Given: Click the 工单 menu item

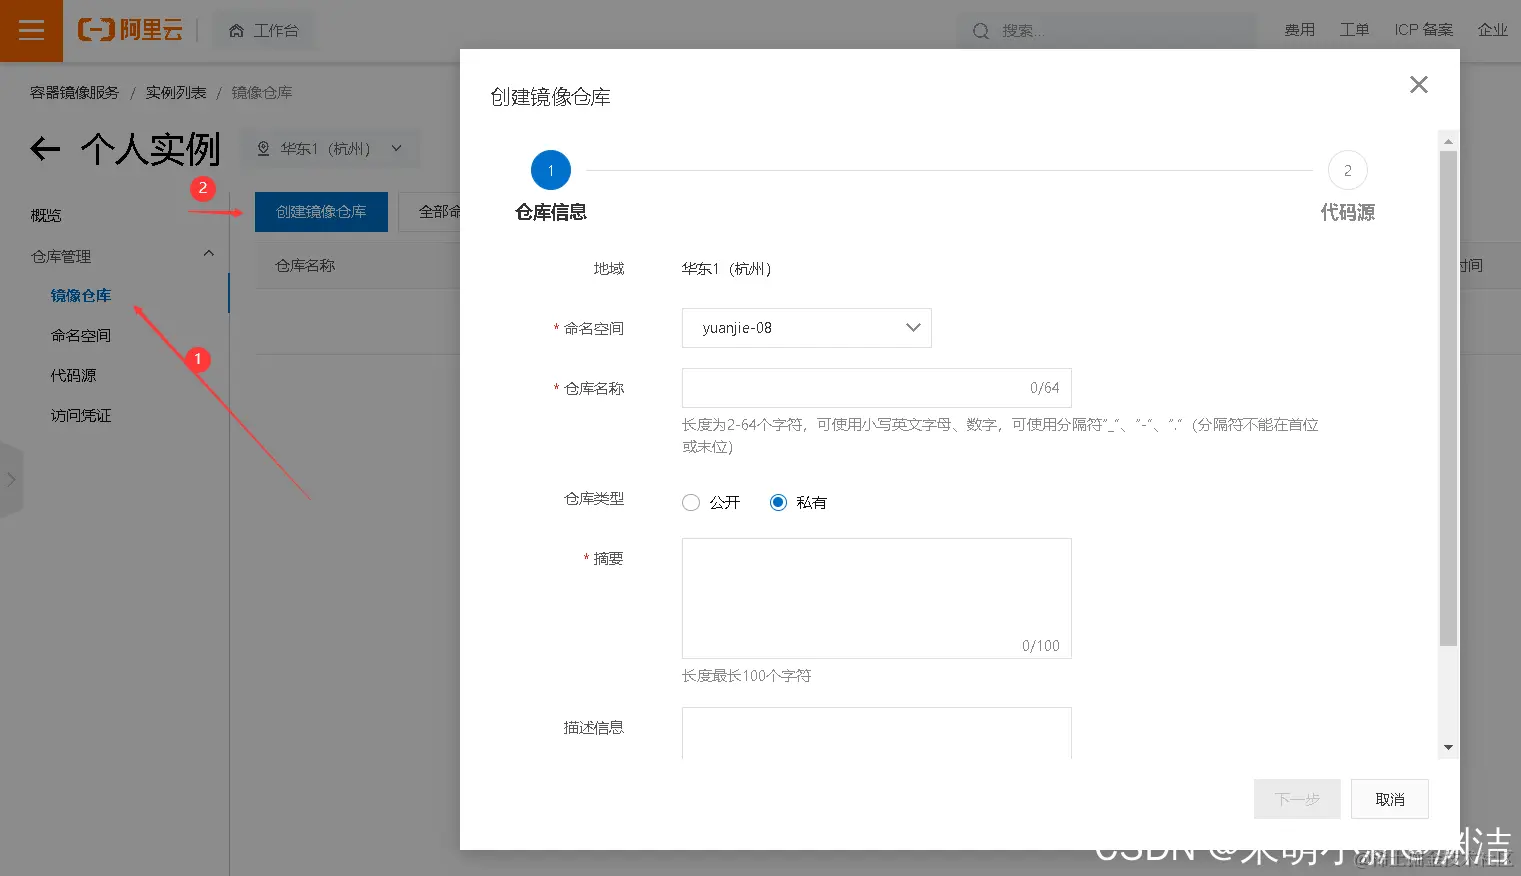Looking at the screenshot, I should 1355,30.
